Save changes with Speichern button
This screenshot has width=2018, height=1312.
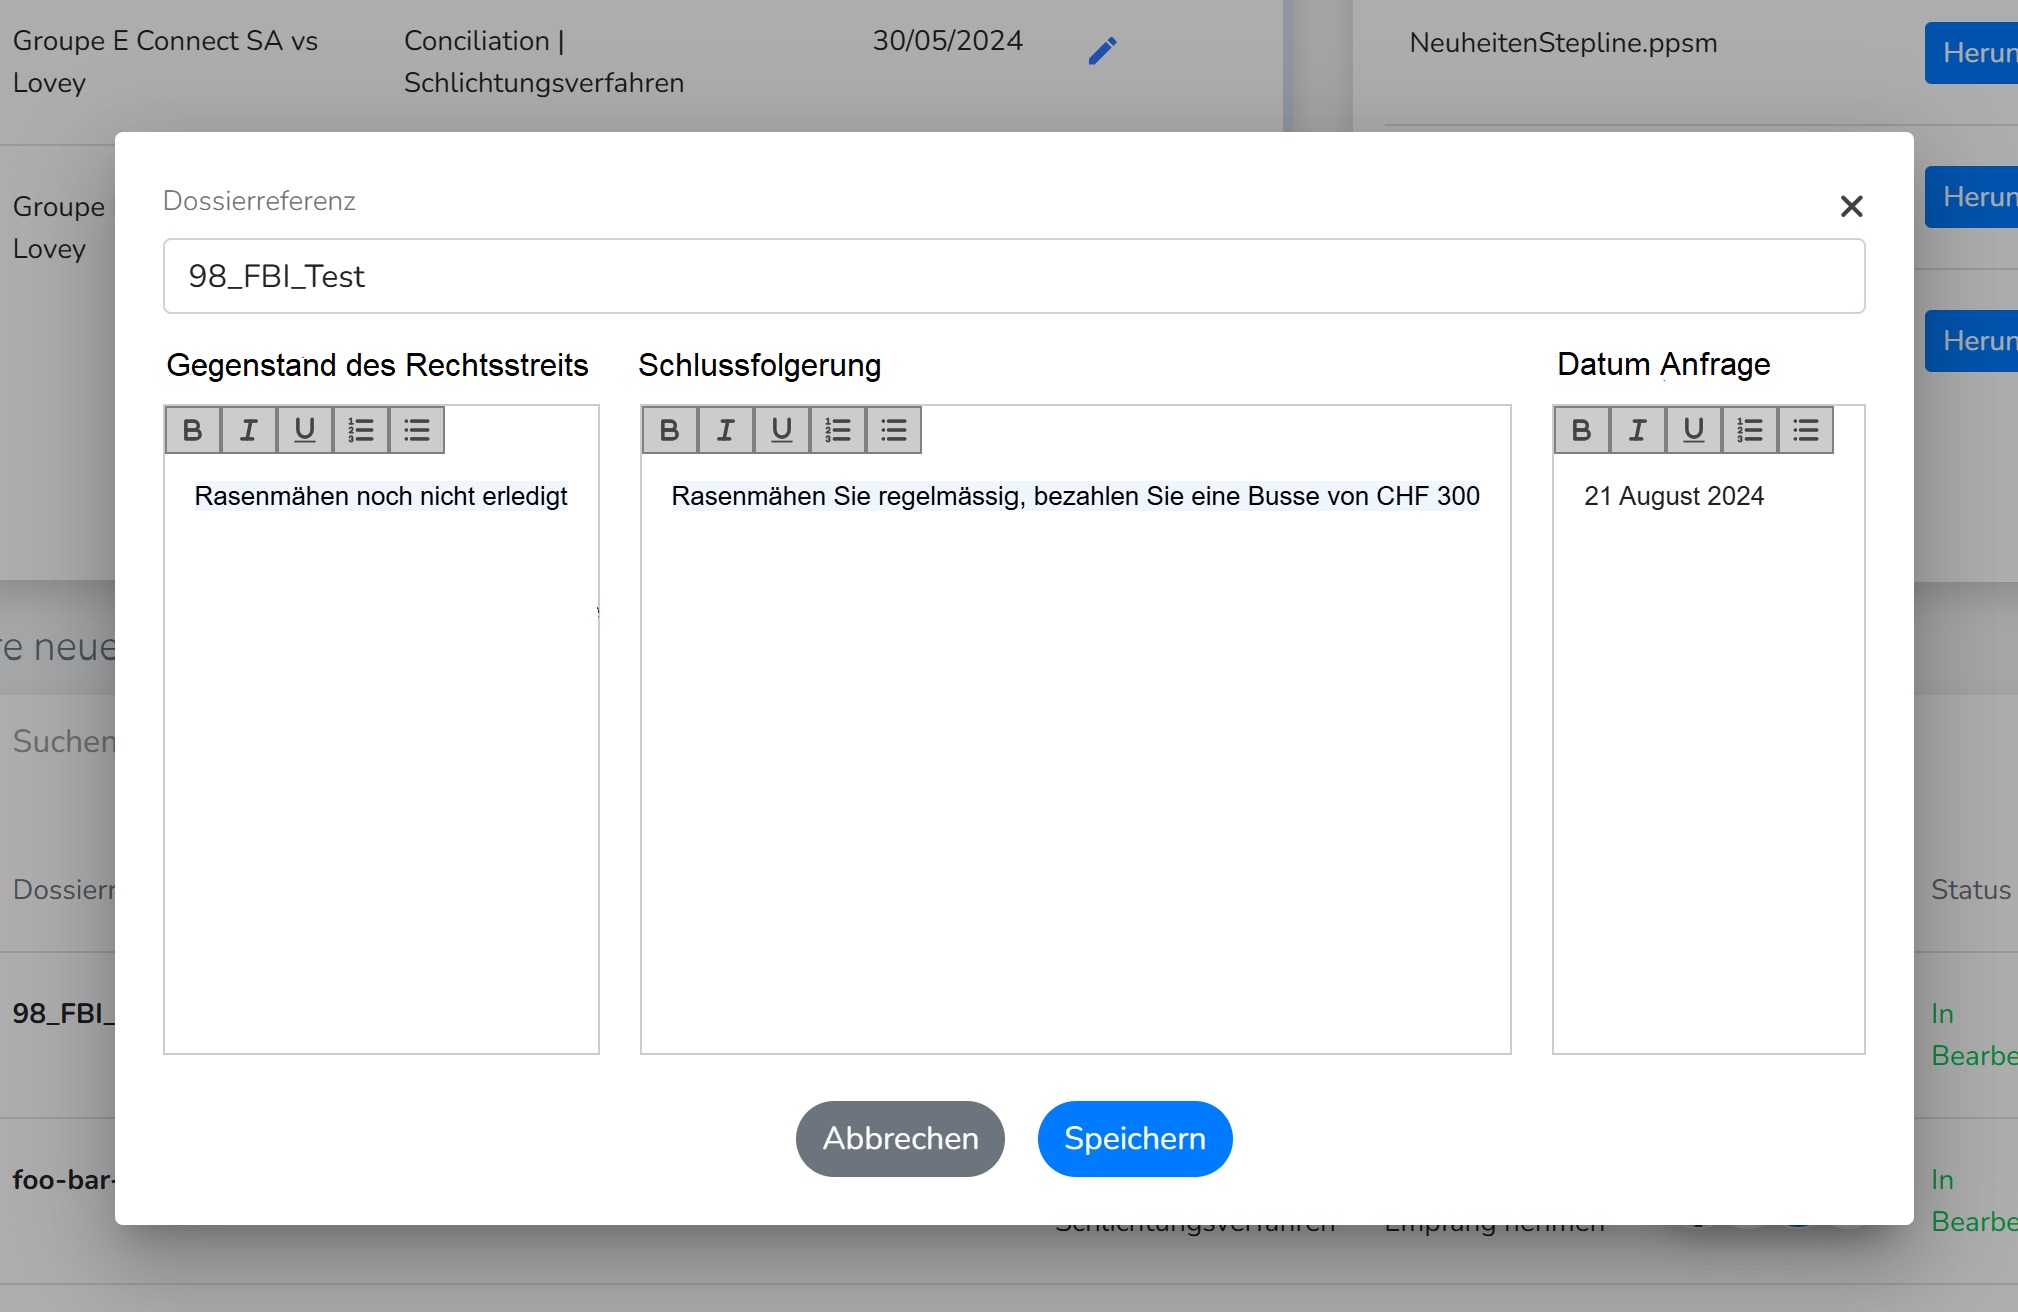tap(1135, 1139)
